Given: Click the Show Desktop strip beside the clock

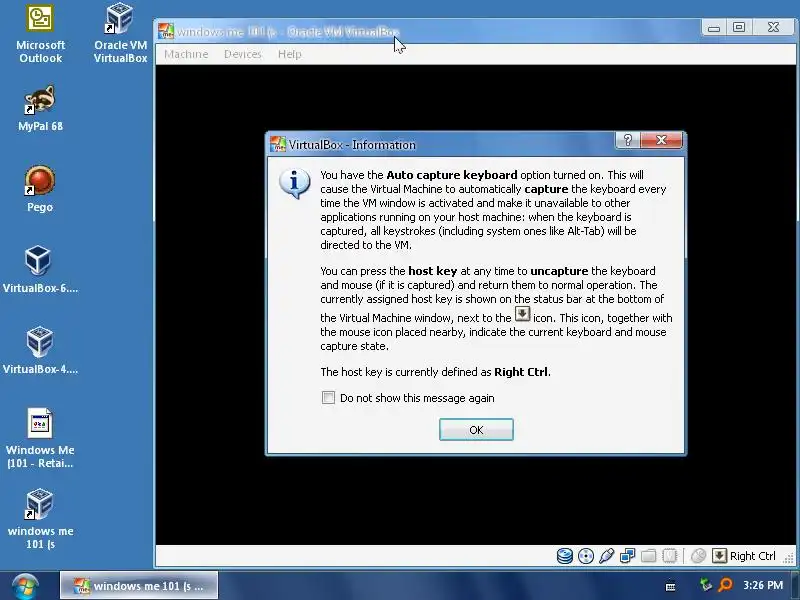Looking at the screenshot, I should pos(795,585).
